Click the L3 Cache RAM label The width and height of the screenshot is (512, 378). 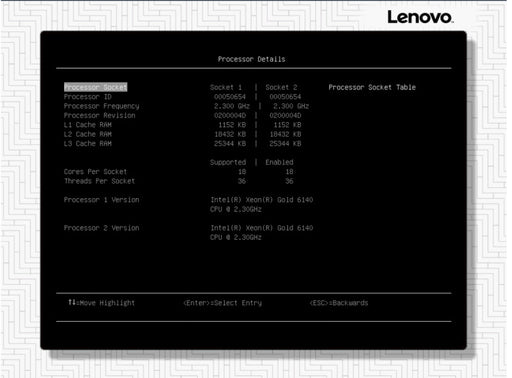click(x=88, y=143)
